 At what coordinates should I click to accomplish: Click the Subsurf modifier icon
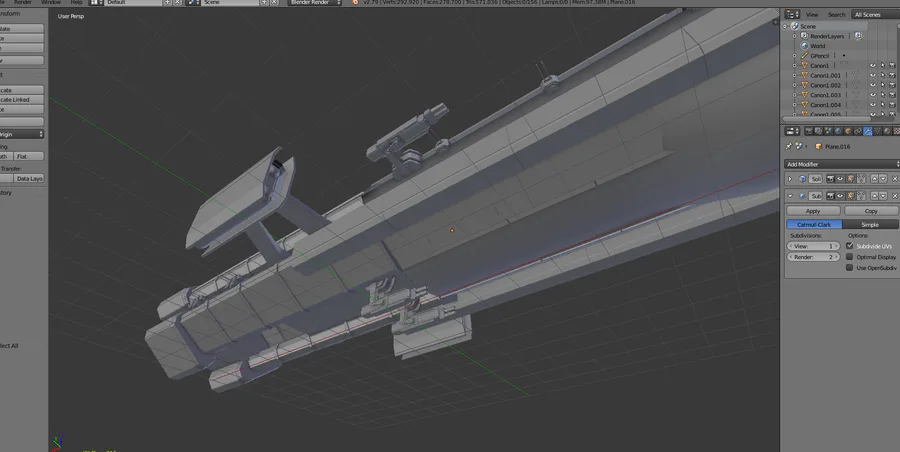[x=802, y=196]
